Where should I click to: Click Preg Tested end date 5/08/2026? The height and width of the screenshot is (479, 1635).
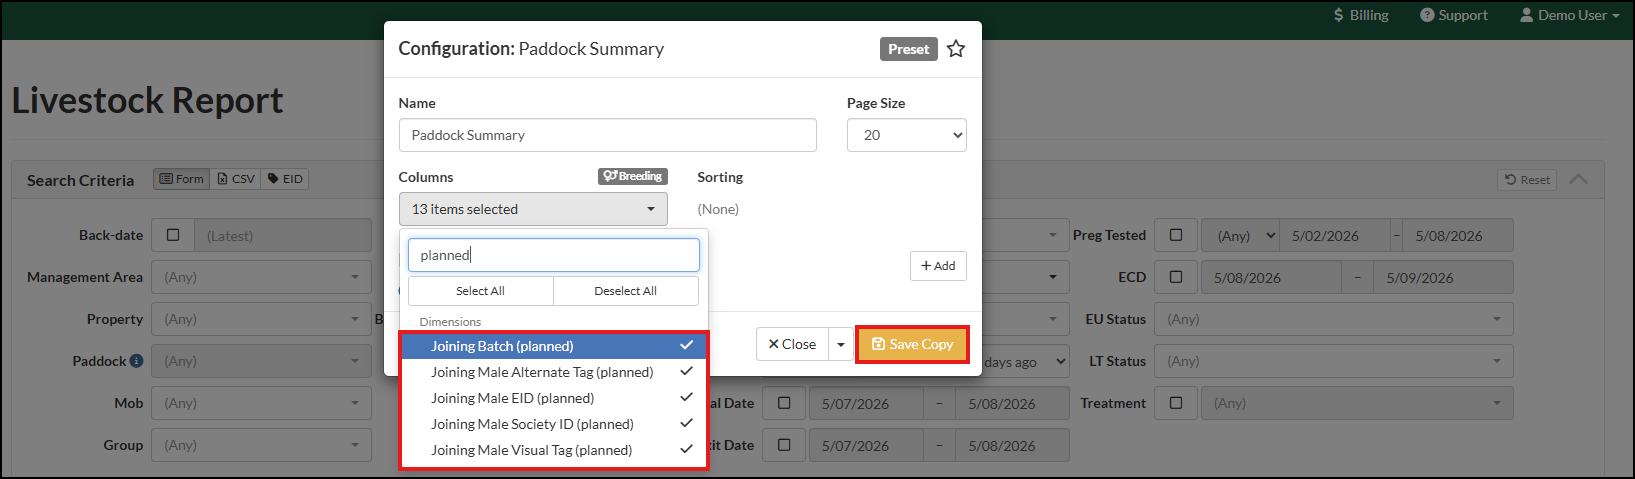pyautogui.click(x=1458, y=236)
